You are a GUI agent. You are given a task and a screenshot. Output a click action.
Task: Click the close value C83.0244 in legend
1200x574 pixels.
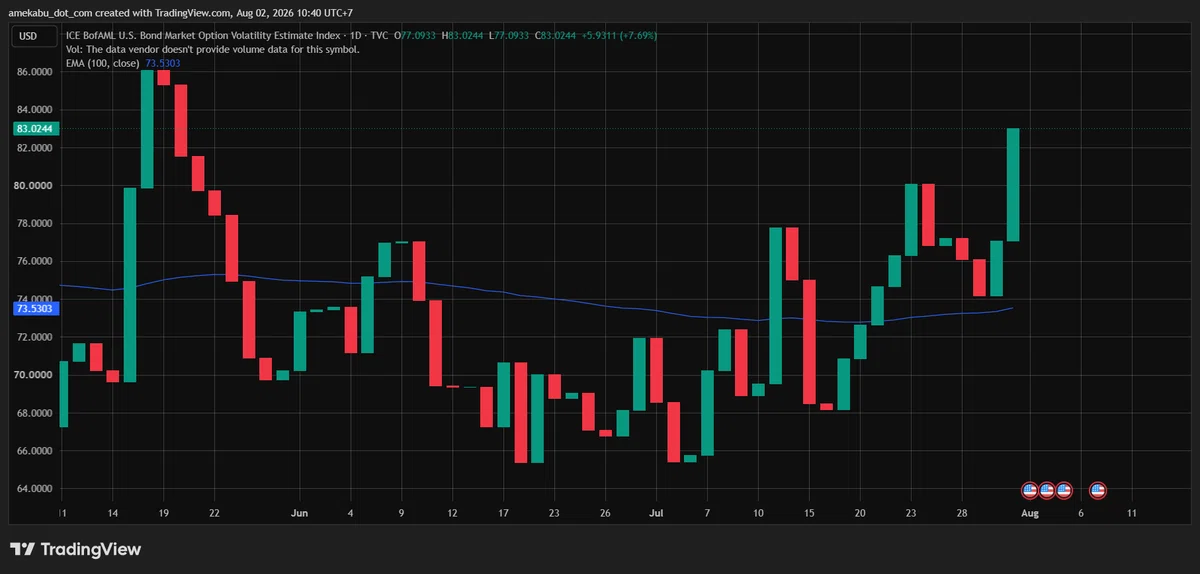555,36
